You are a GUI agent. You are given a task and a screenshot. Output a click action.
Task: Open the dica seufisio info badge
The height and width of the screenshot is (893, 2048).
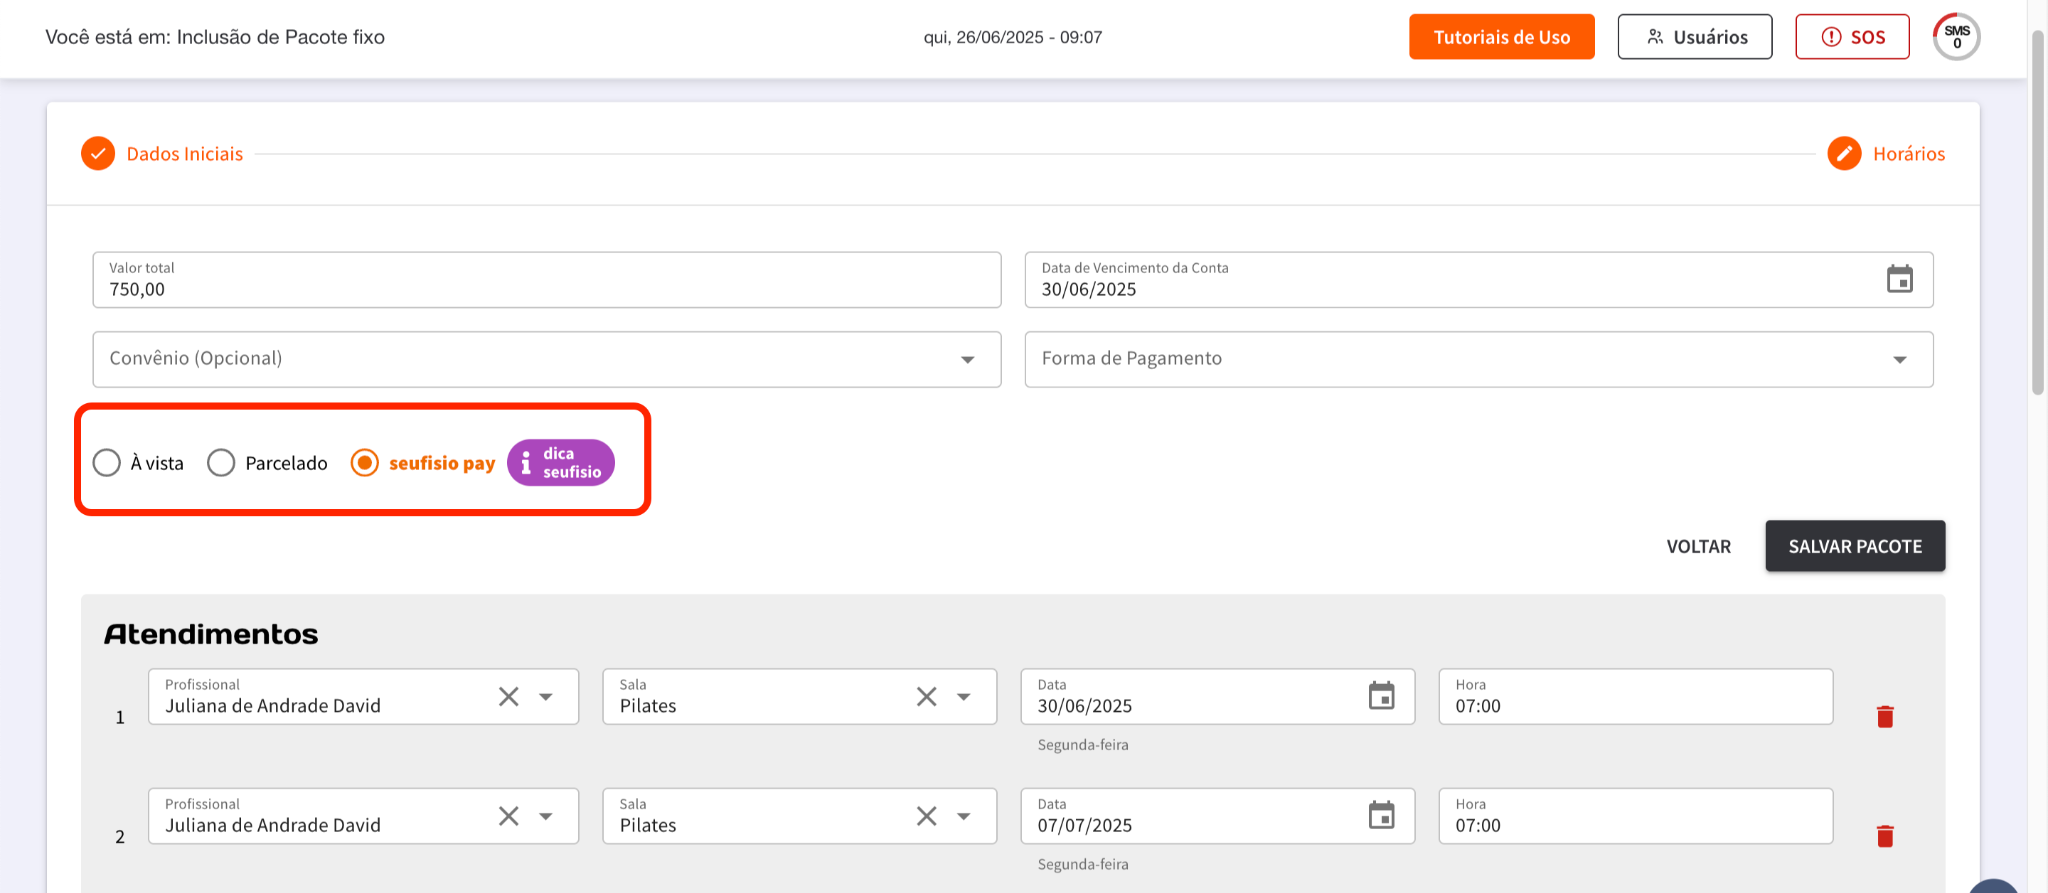(561, 463)
